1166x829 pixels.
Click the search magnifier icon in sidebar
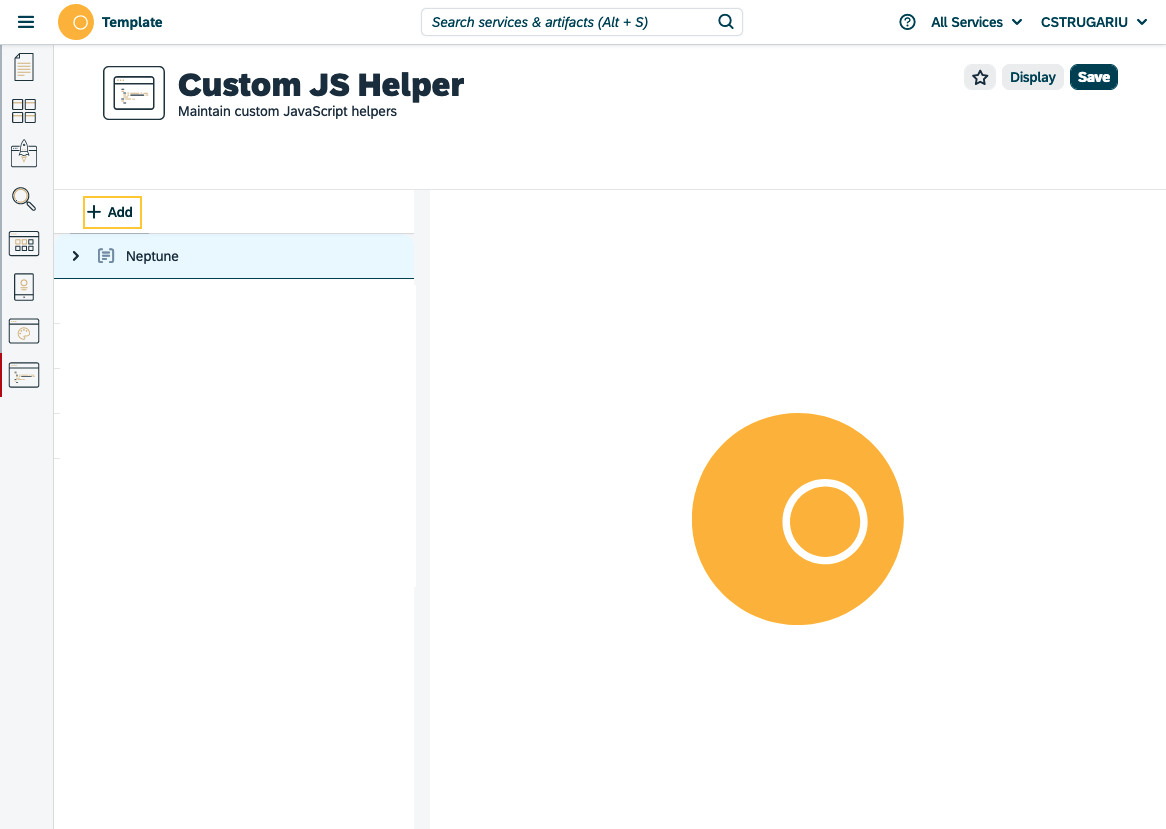[x=23, y=199]
